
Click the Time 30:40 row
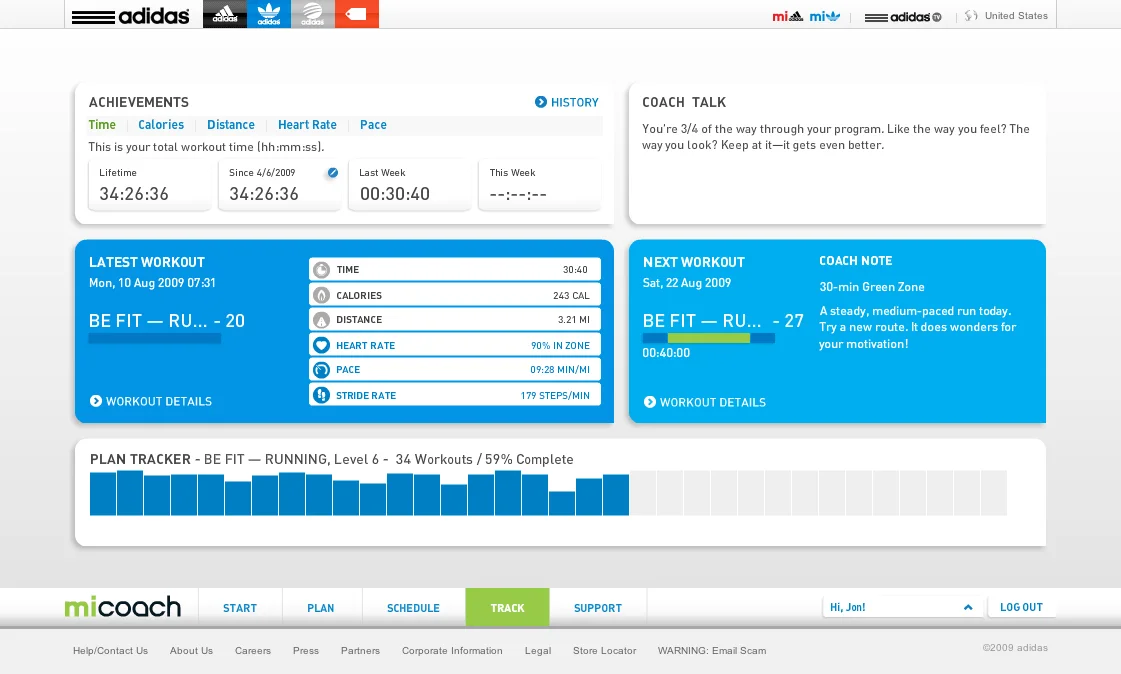tap(455, 269)
